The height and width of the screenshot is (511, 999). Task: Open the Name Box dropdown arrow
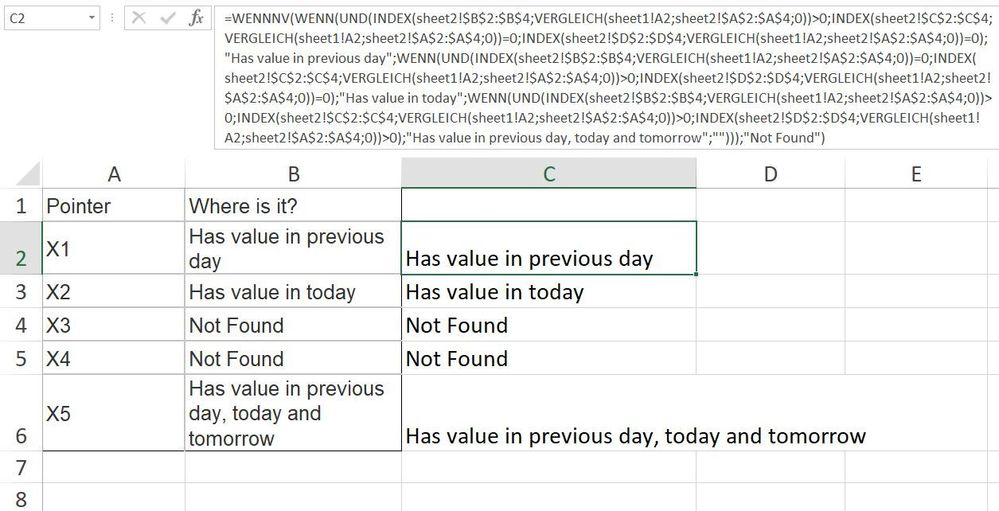92,18
